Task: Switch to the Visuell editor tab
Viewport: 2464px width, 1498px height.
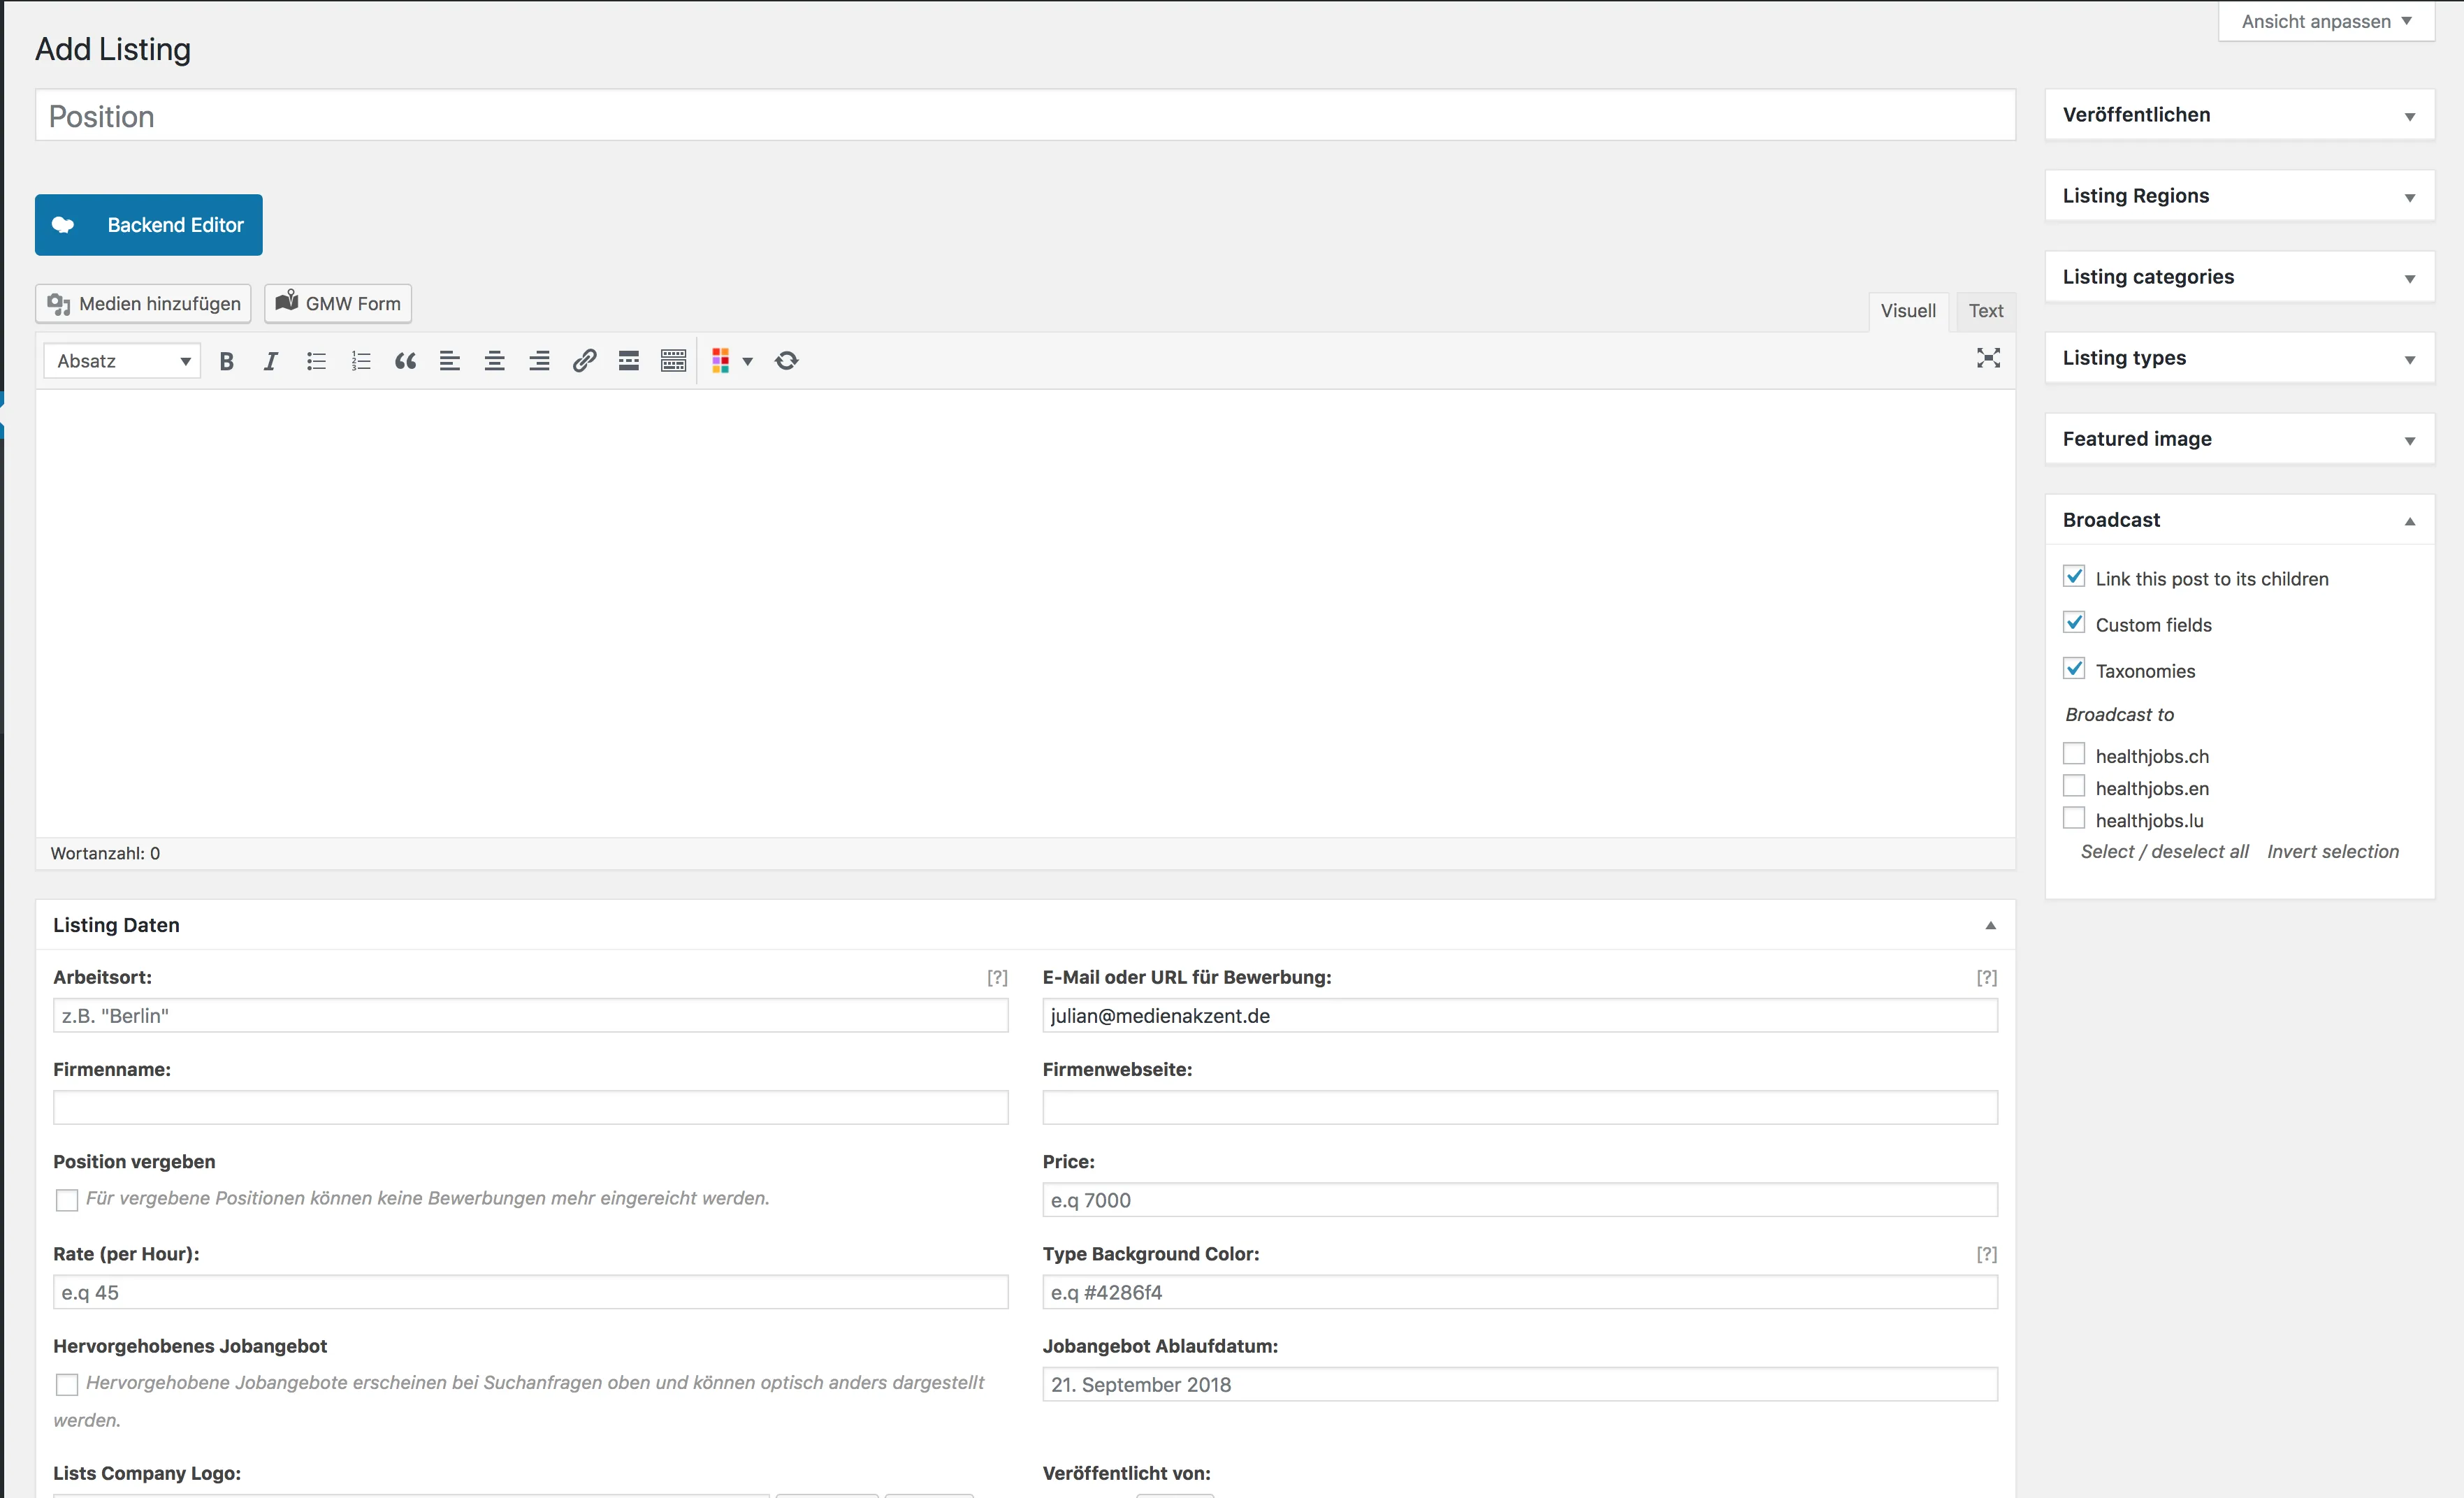Action: pyautogui.click(x=1908, y=311)
